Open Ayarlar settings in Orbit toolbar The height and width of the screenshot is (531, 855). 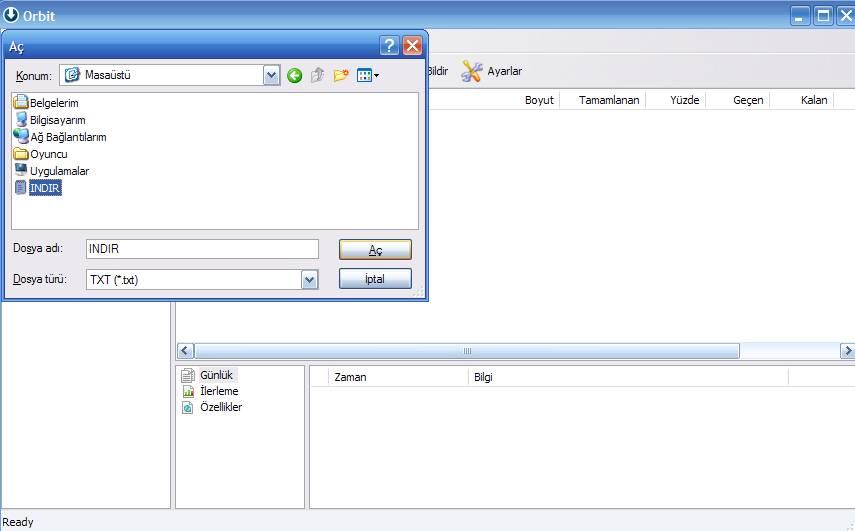[491, 71]
